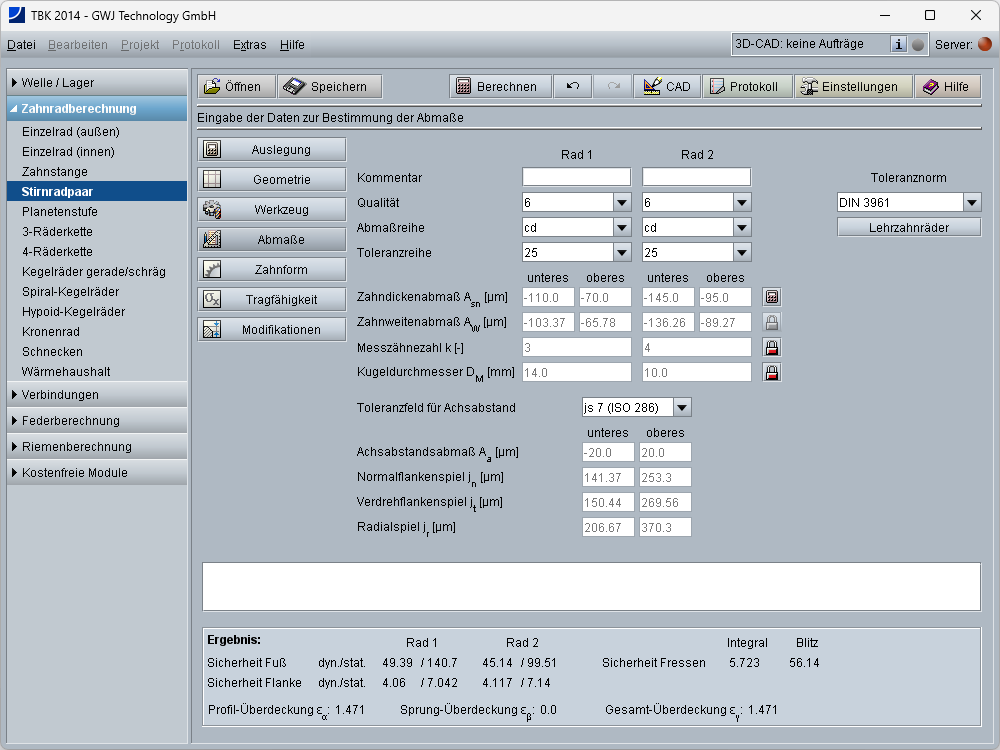Viewport: 1000px width, 750px height.
Task: Click the Rad 1 Kommentar field
Action: [x=576, y=177]
